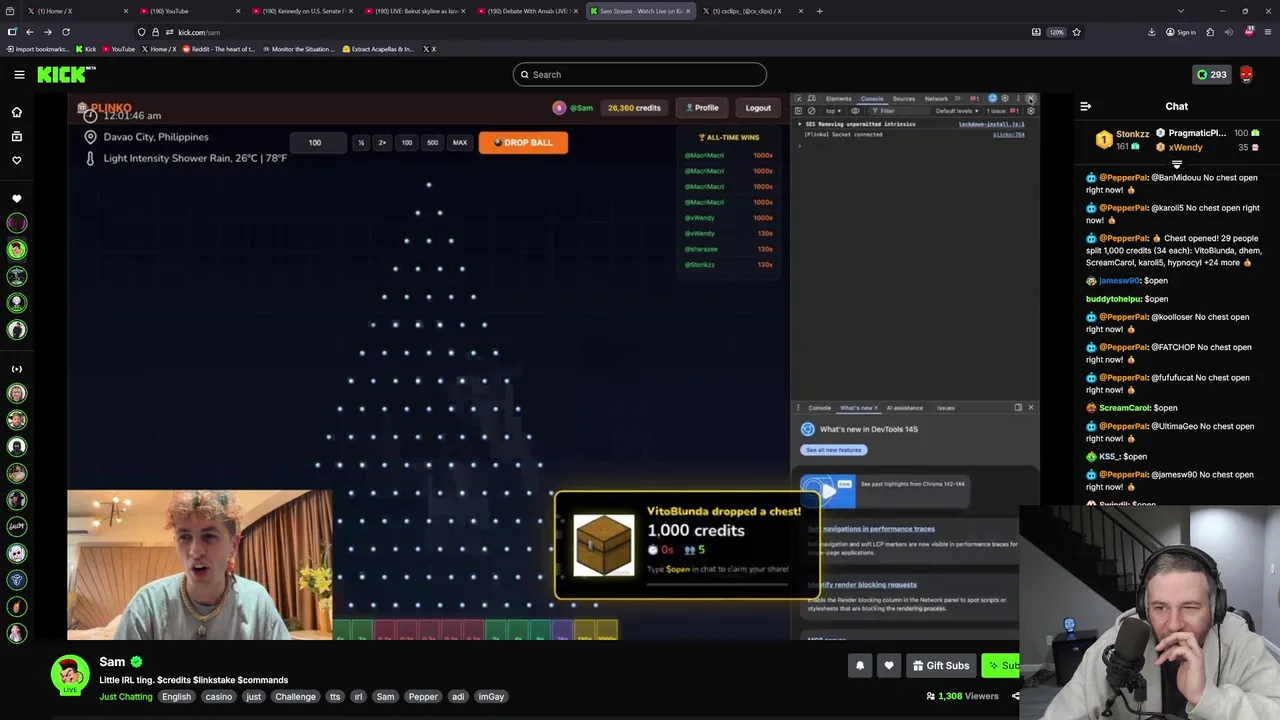Switch to Kennedy on U.S. Senate tab
This screenshot has width=1280, height=720.
pyautogui.click(x=300, y=11)
